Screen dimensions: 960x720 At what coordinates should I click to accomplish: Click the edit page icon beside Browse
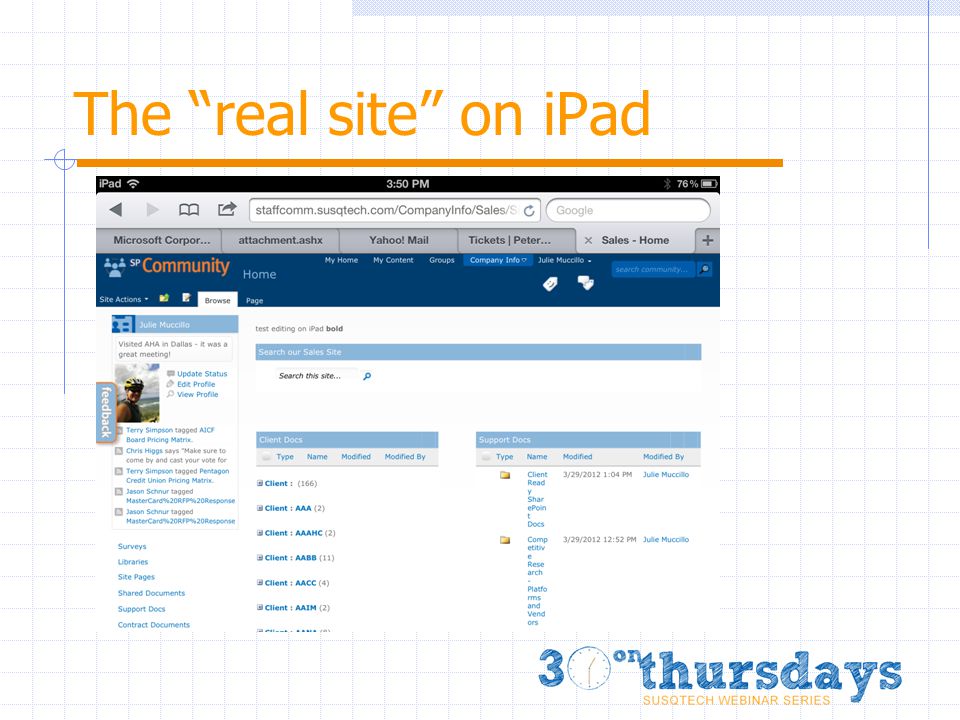tap(186, 298)
